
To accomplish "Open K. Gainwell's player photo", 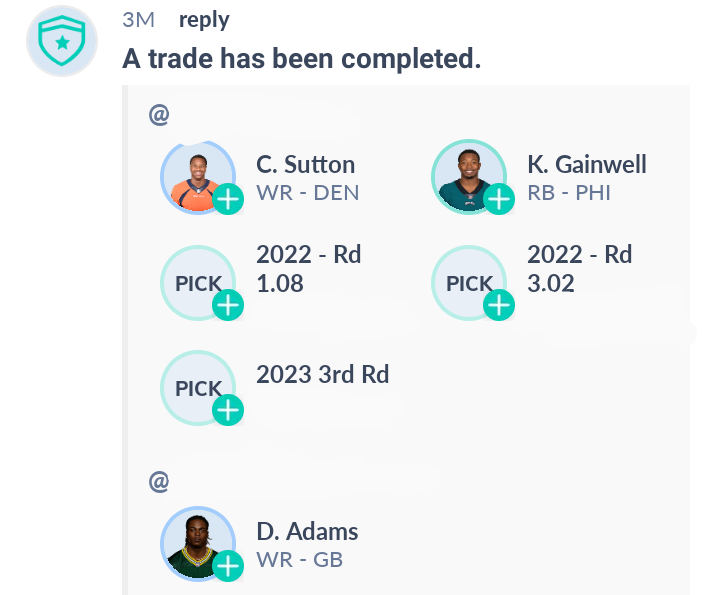I will click(x=469, y=177).
